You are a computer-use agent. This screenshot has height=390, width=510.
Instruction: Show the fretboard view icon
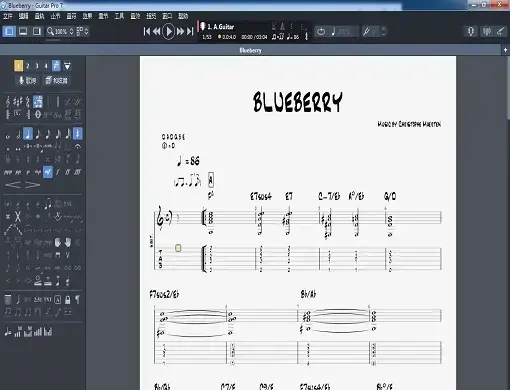[501, 31]
